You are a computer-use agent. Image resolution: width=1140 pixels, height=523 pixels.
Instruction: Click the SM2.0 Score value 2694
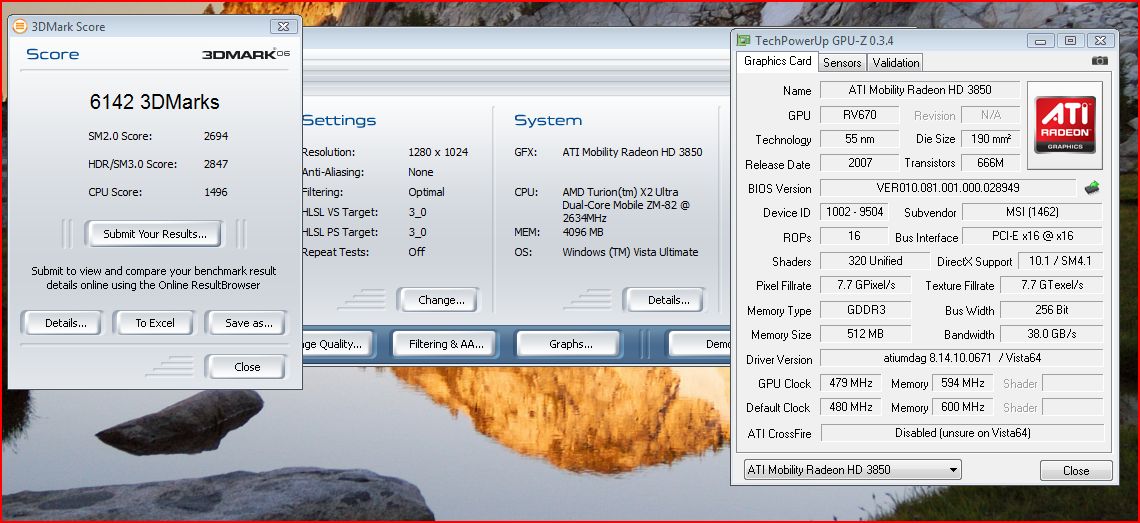tap(216, 136)
